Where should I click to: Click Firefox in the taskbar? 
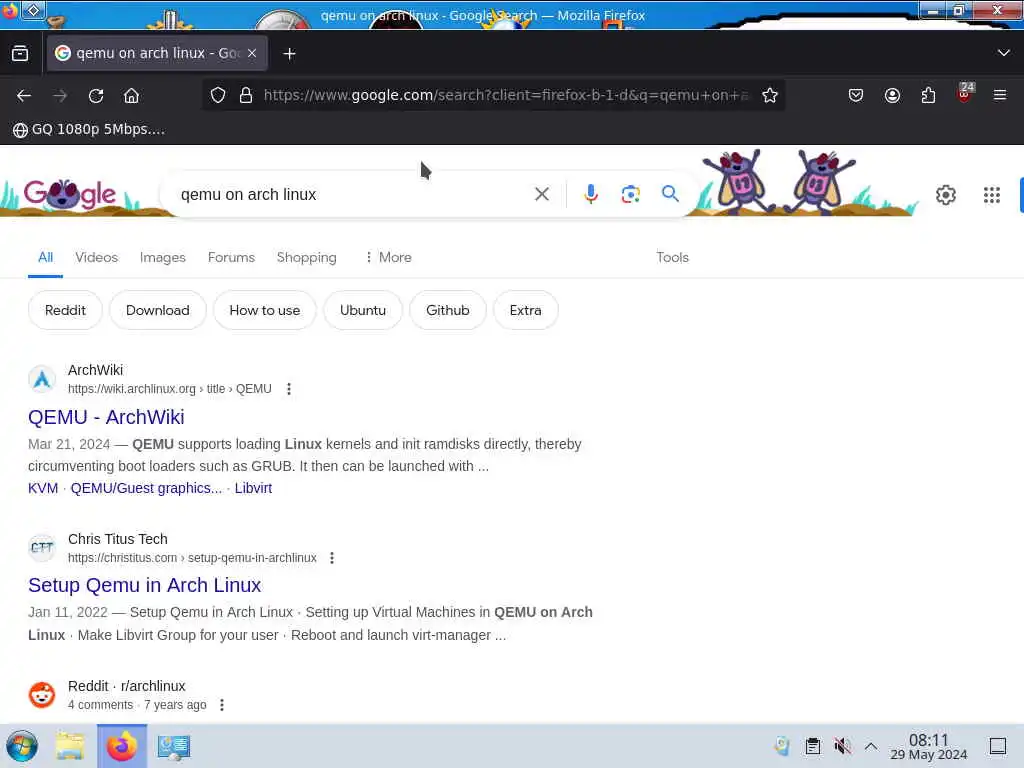click(x=121, y=746)
